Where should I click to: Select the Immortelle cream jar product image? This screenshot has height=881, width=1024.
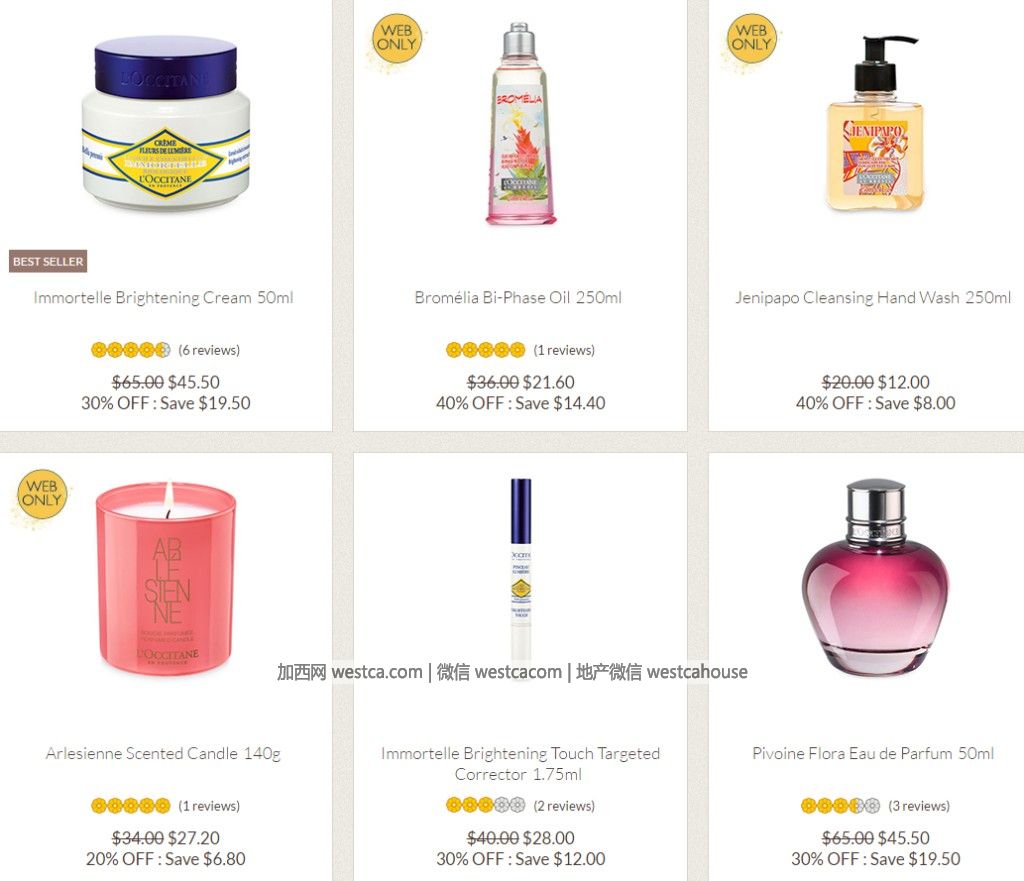point(166,123)
